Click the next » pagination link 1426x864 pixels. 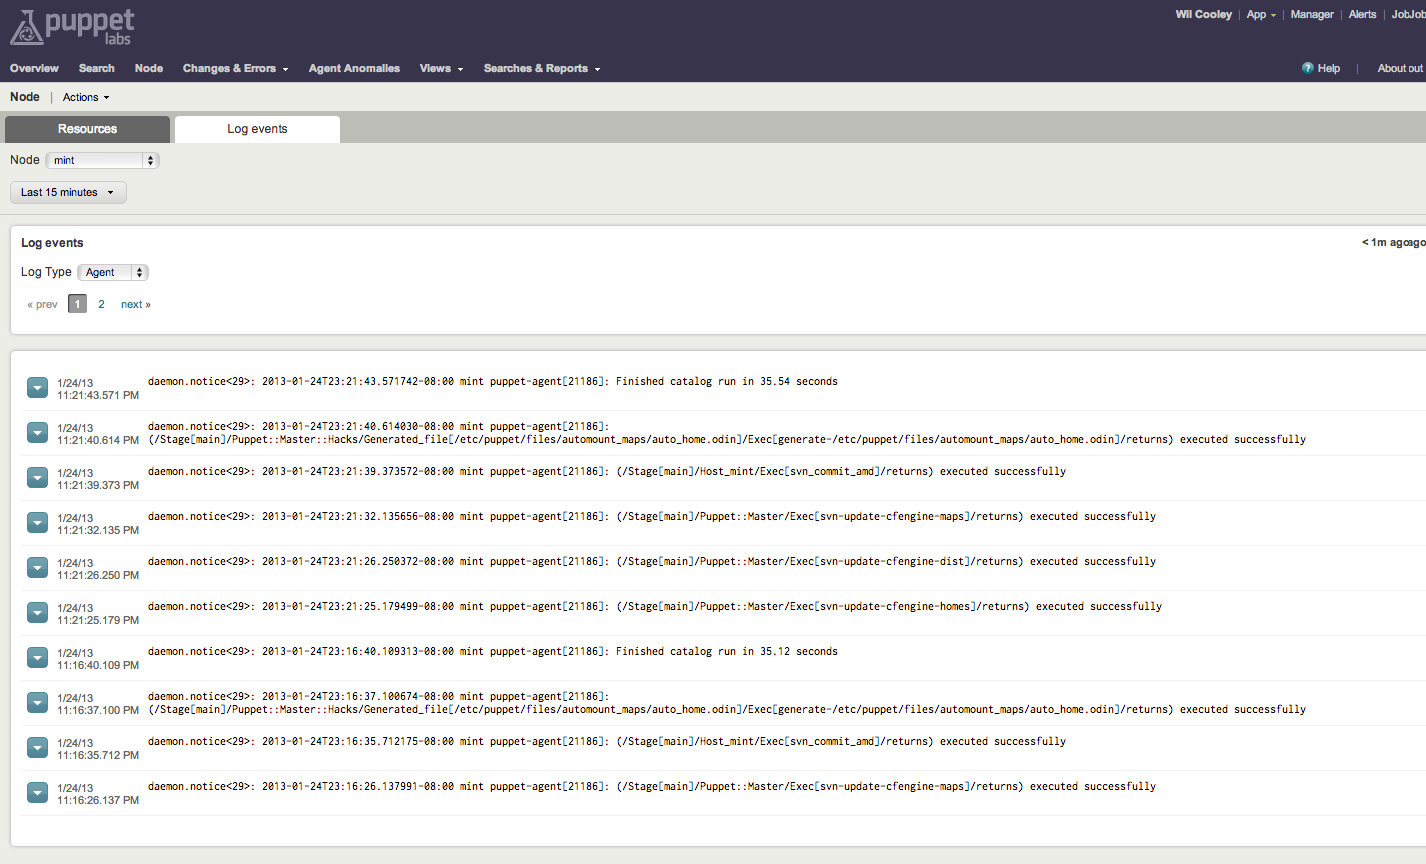click(x=136, y=304)
